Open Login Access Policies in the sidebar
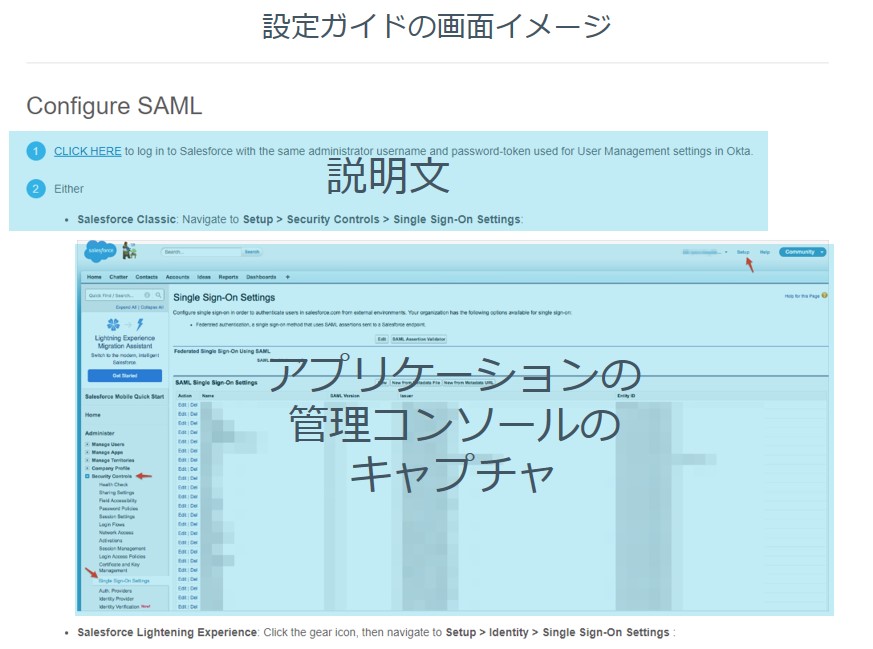This screenshot has width=873, height=649. (x=122, y=556)
